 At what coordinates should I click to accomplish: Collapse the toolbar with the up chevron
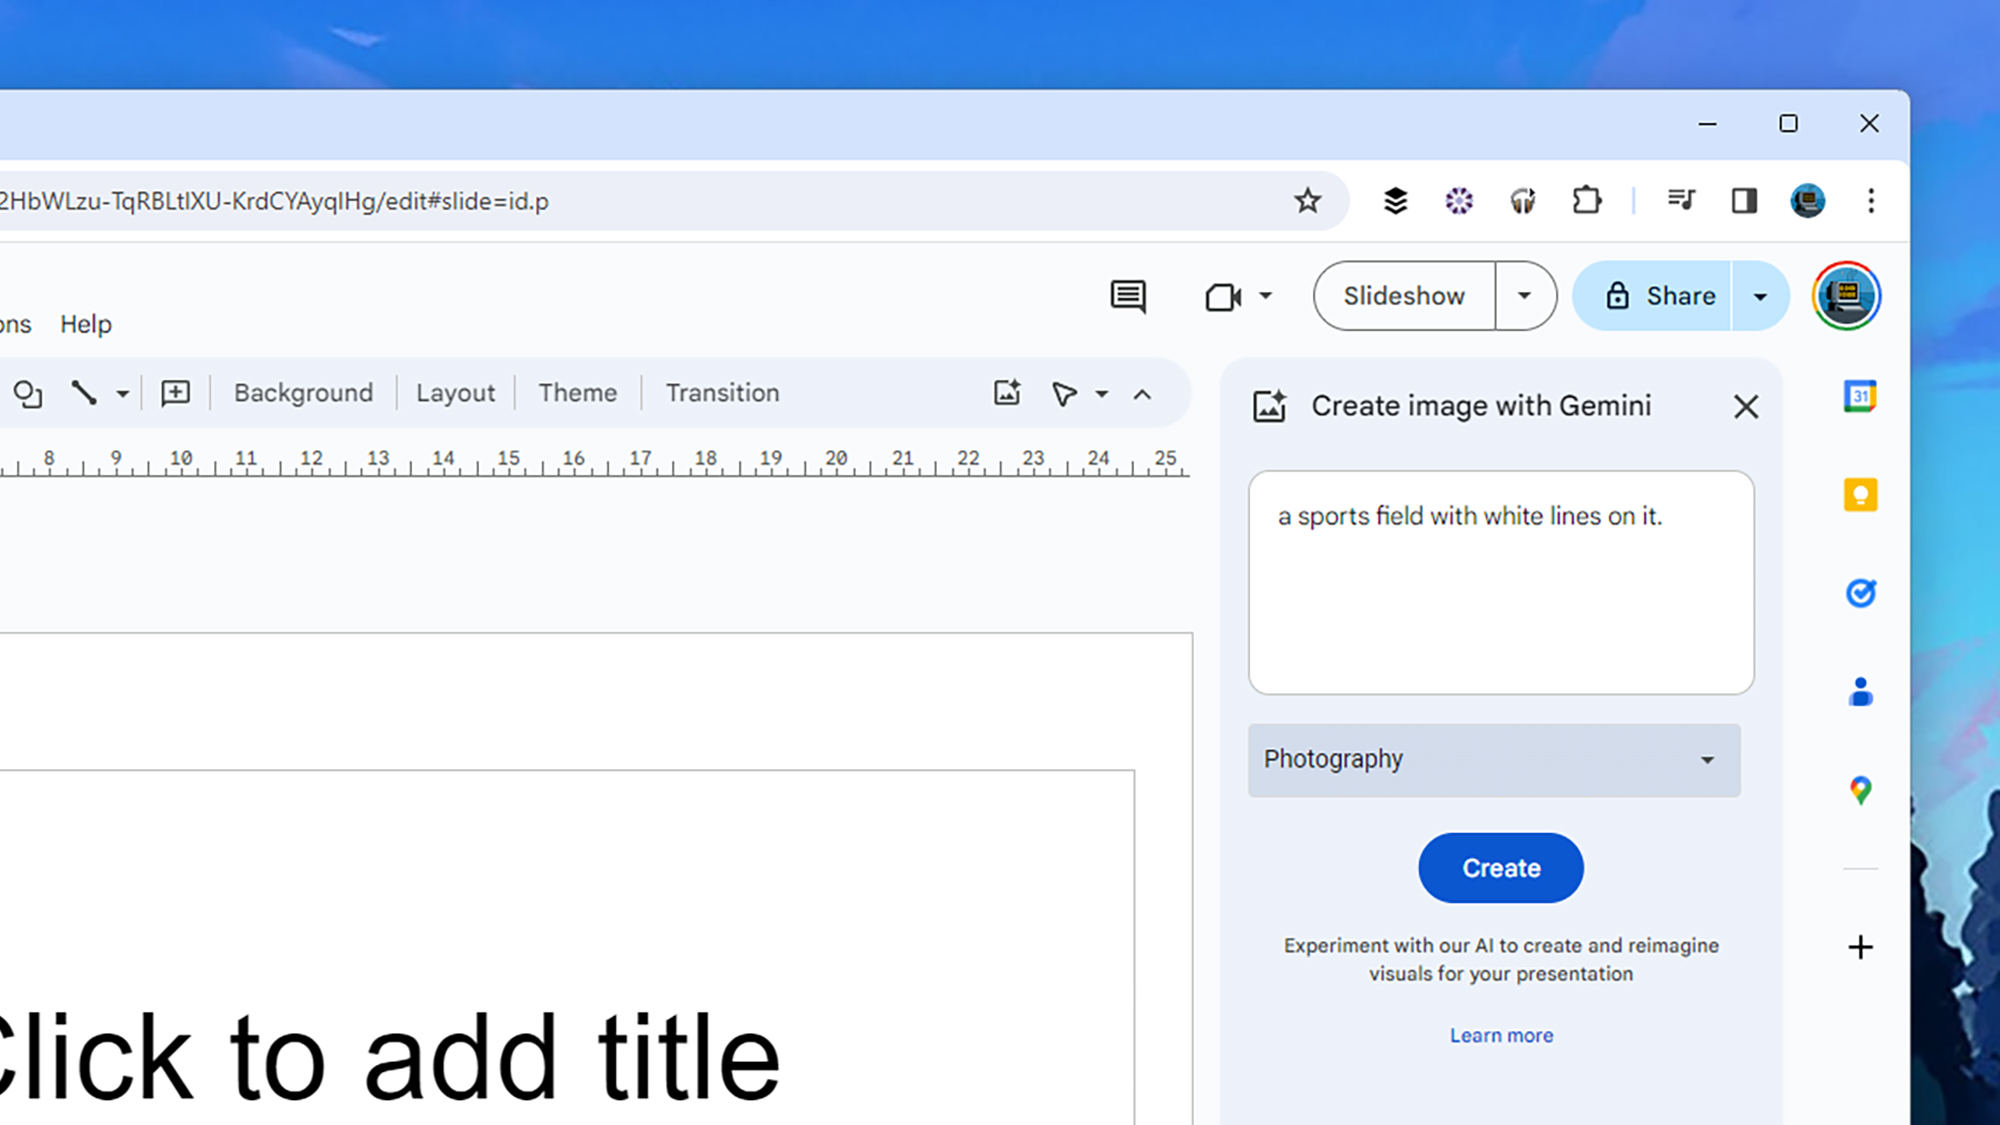1142,394
